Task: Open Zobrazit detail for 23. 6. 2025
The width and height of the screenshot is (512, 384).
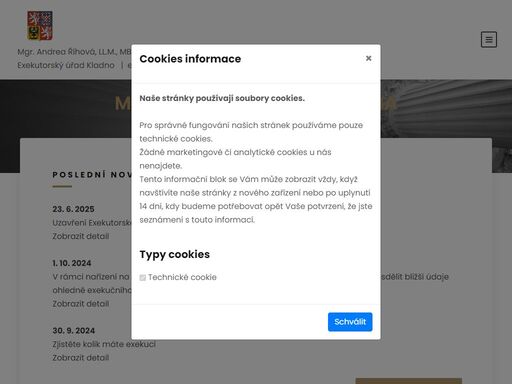Action: (x=81, y=236)
